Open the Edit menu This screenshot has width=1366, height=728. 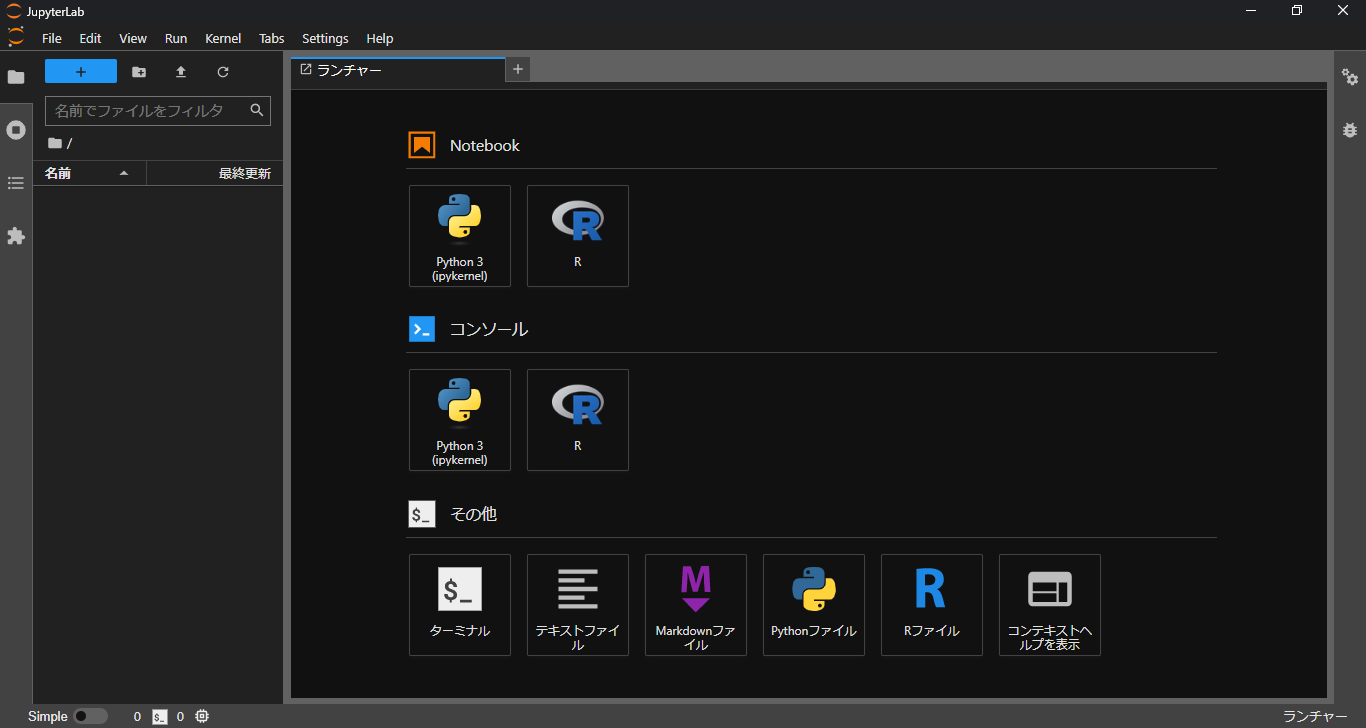(91, 38)
